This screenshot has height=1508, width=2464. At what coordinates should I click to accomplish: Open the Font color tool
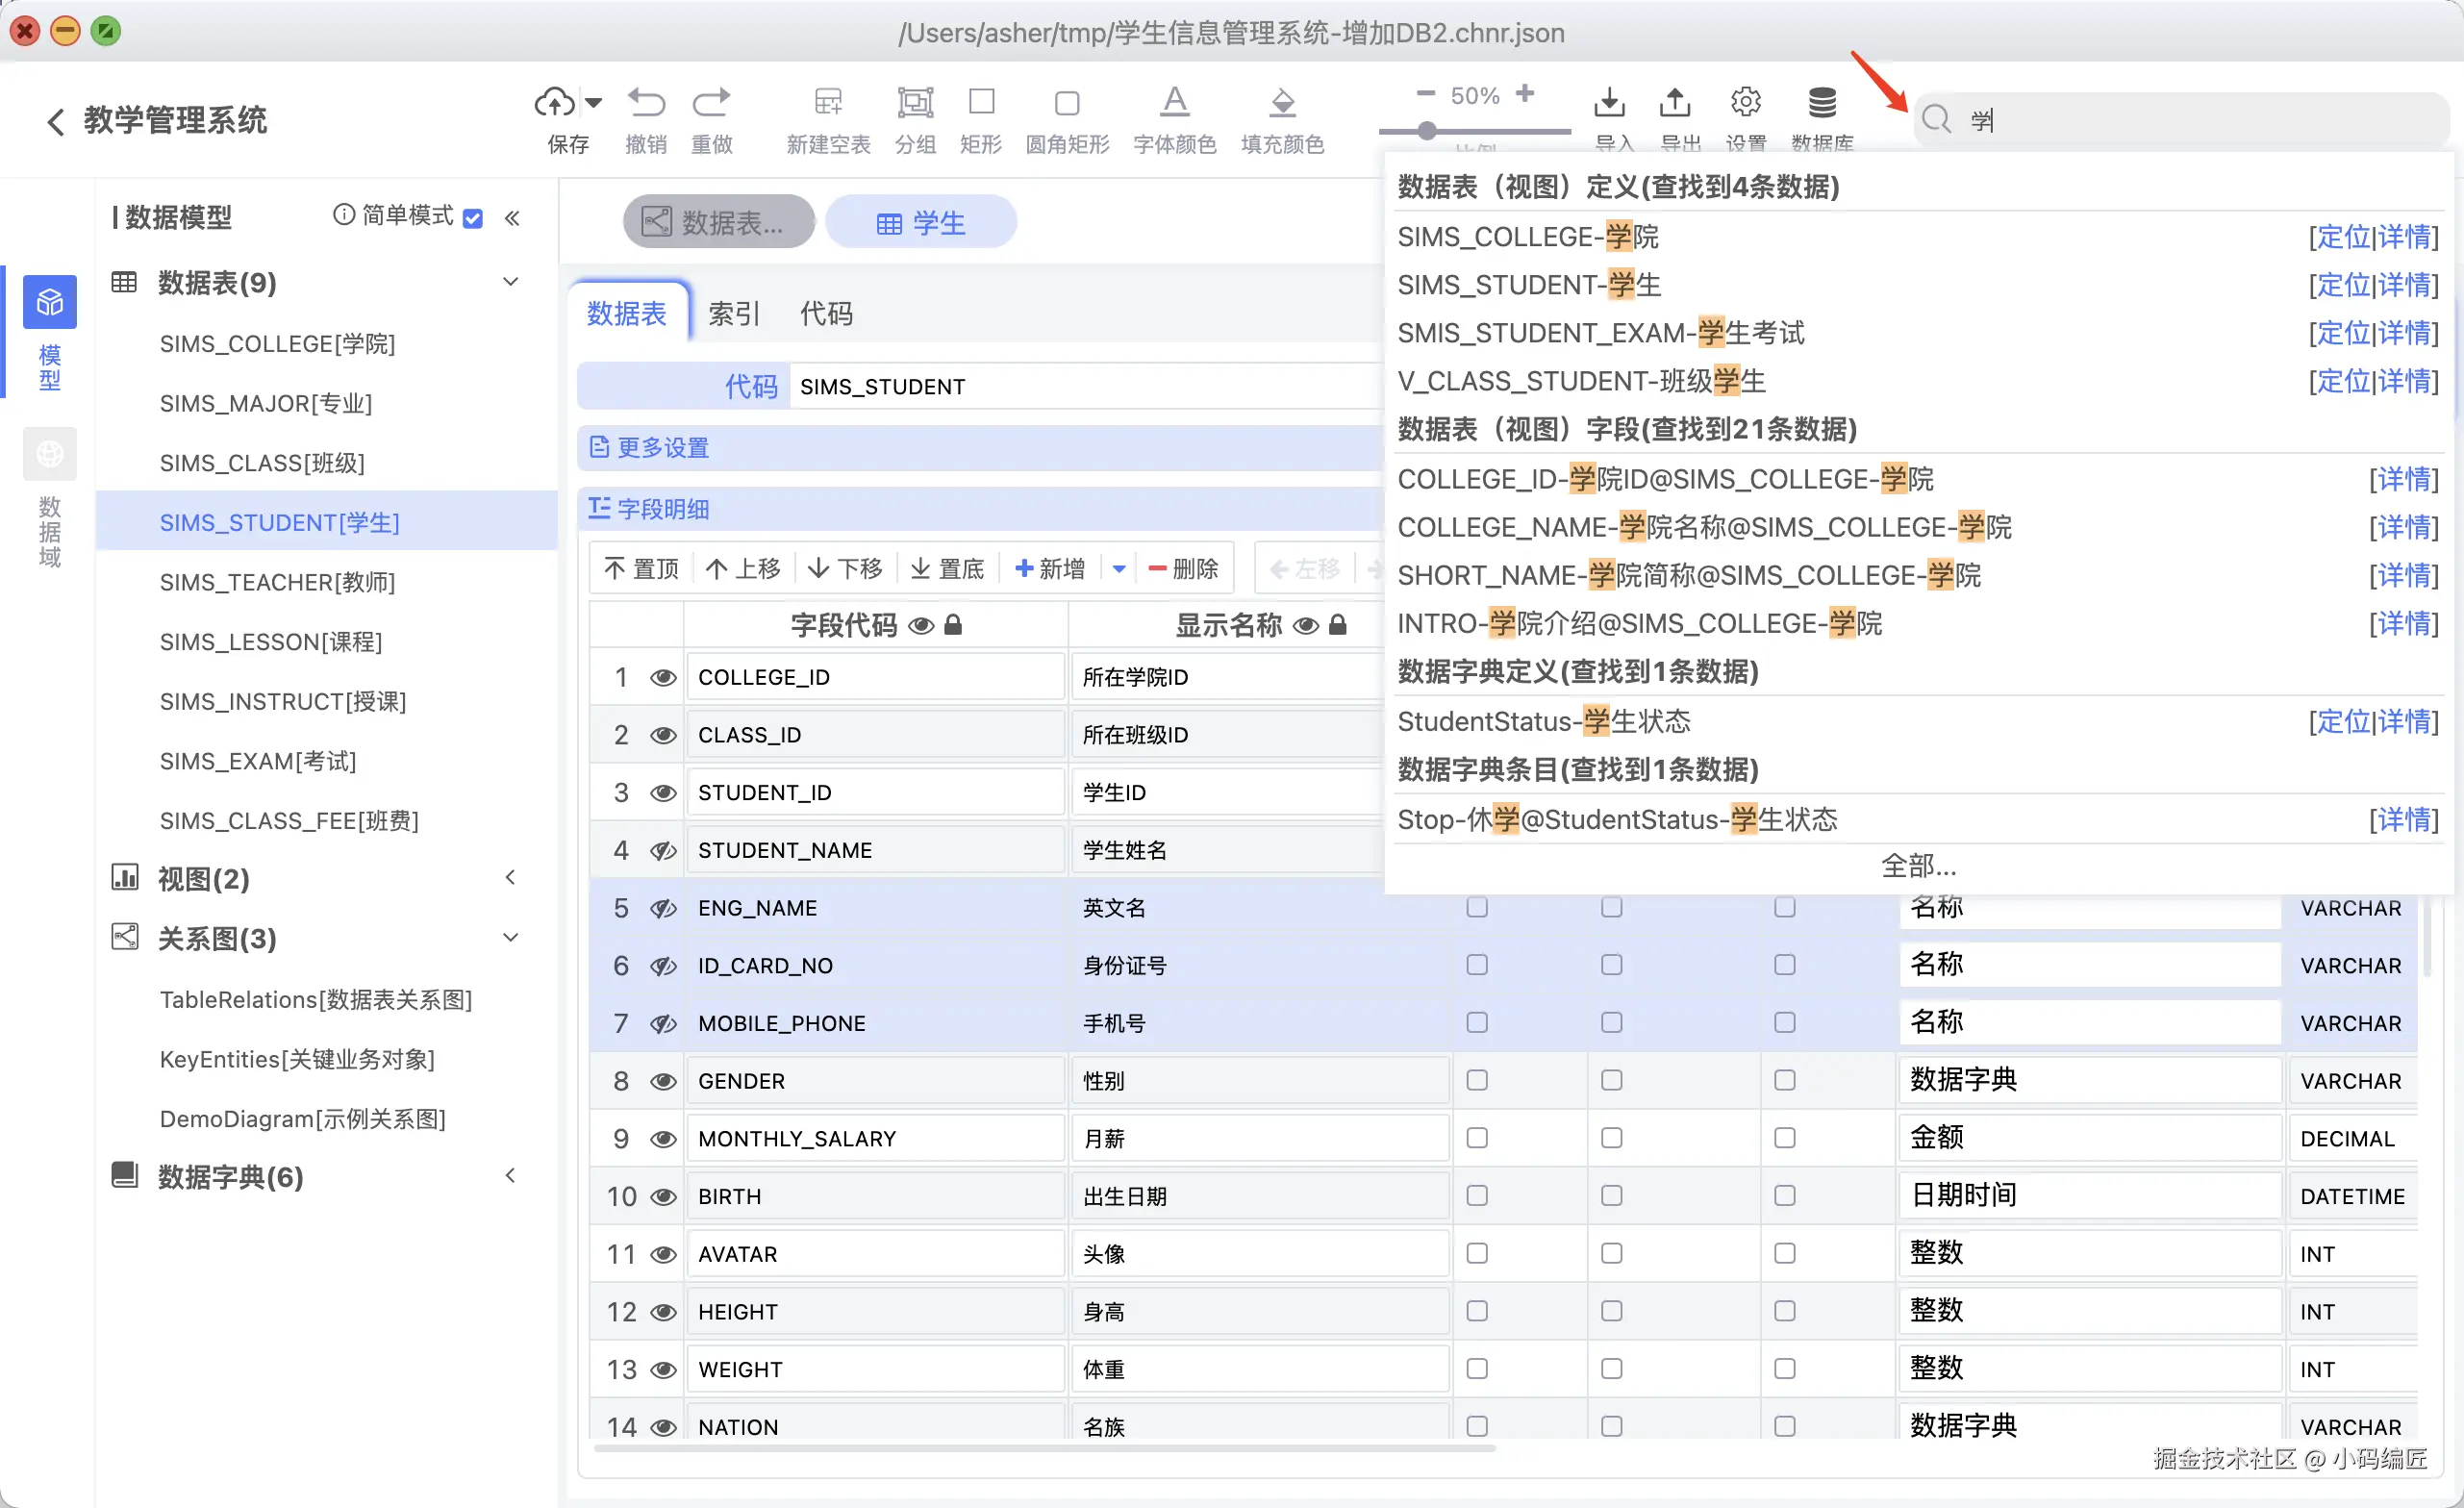tap(1174, 102)
